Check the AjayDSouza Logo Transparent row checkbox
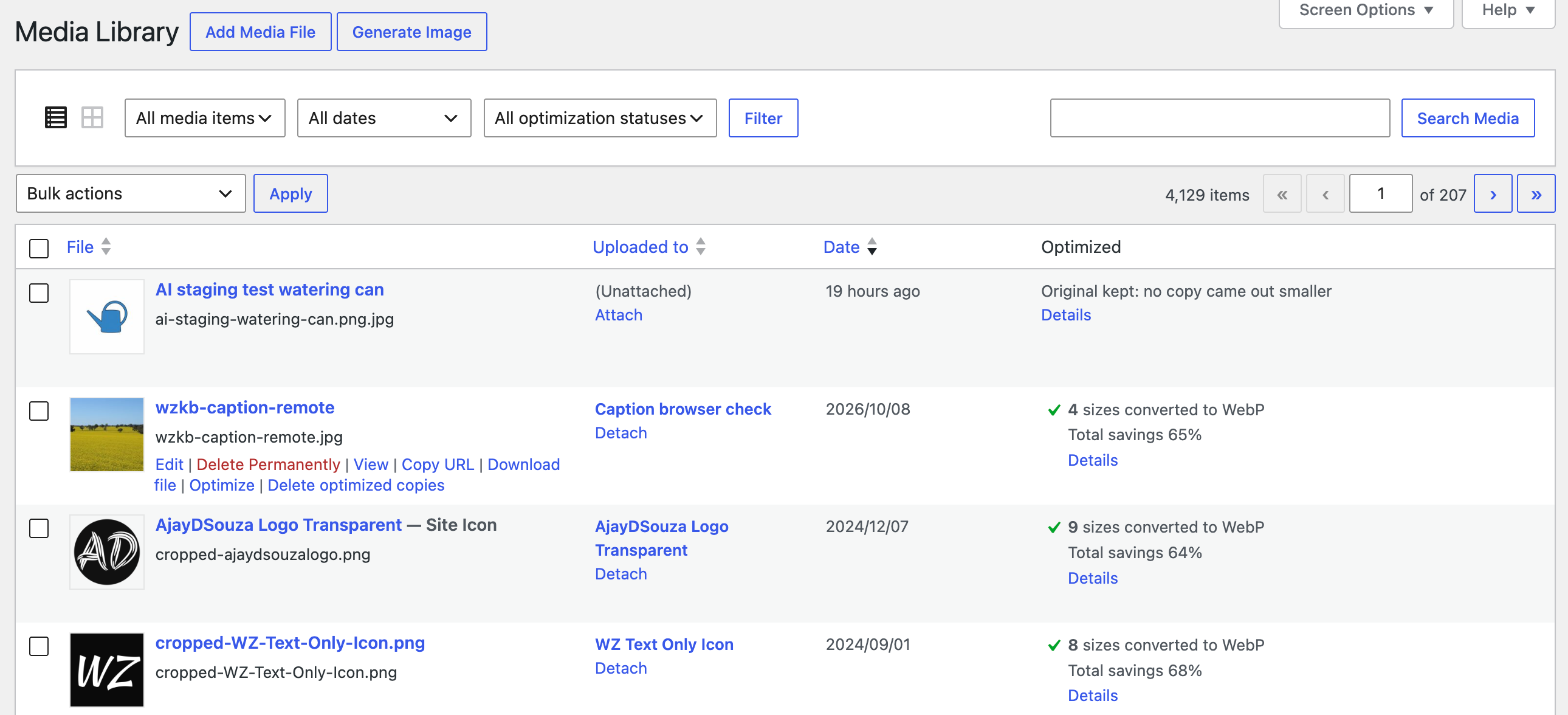1568x715 pixels. tap(39, 529)
